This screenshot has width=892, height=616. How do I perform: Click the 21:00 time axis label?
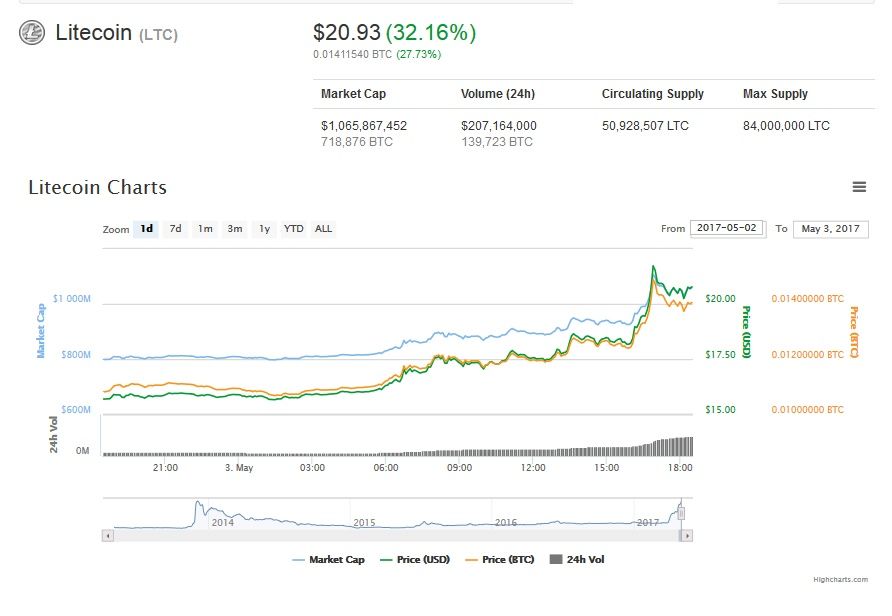165,468
